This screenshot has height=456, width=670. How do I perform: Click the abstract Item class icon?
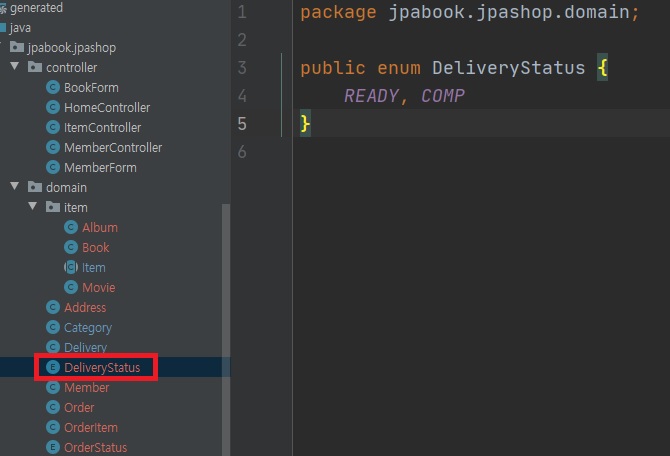71,268
